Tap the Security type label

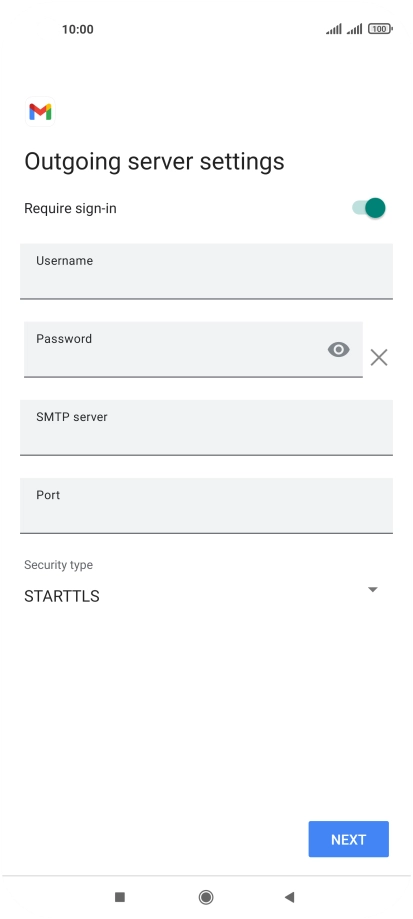59,565
